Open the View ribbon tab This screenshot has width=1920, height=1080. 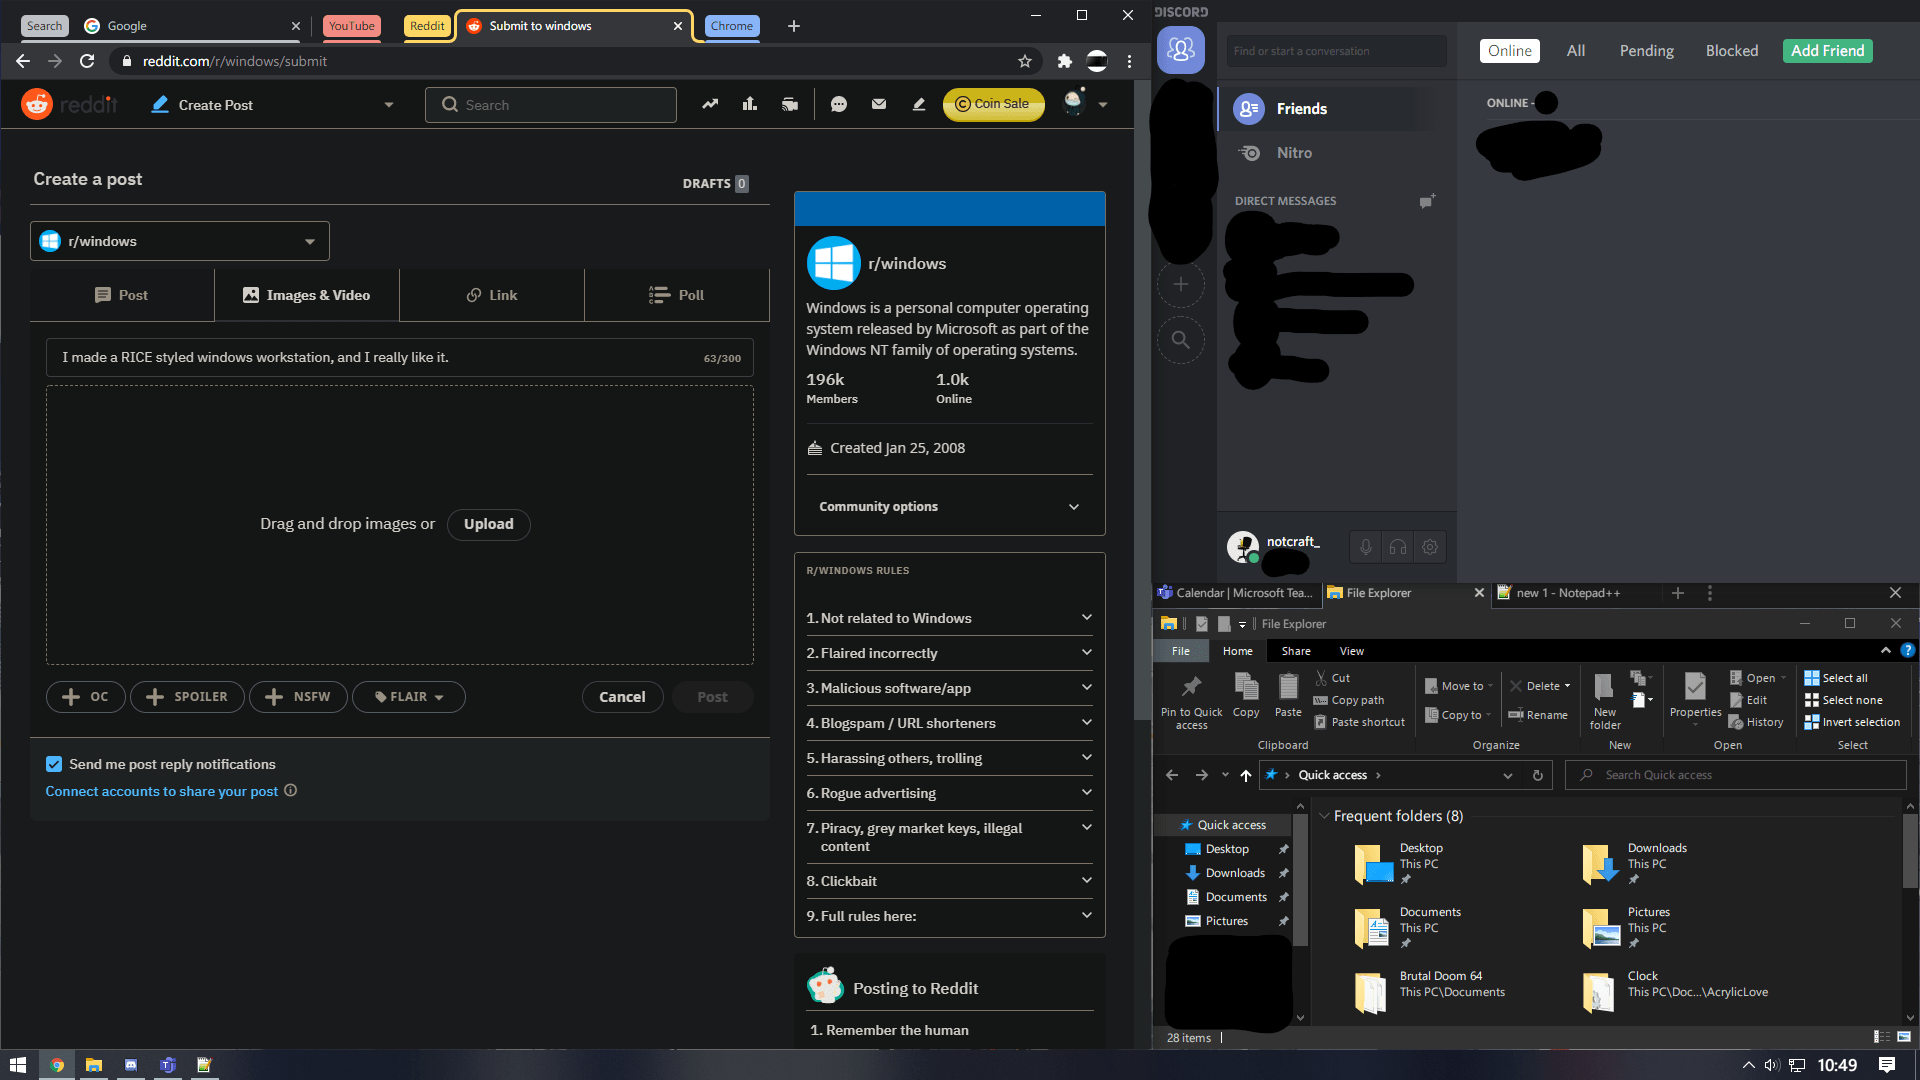click(1351, 651)
